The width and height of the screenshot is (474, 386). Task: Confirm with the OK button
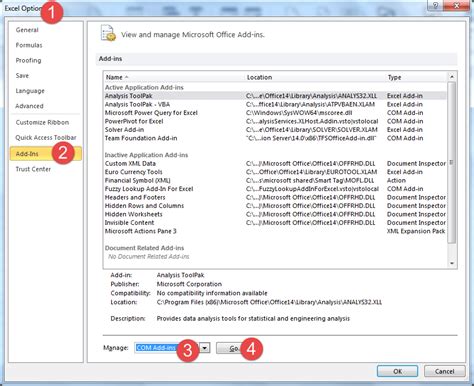coord(397,371)
